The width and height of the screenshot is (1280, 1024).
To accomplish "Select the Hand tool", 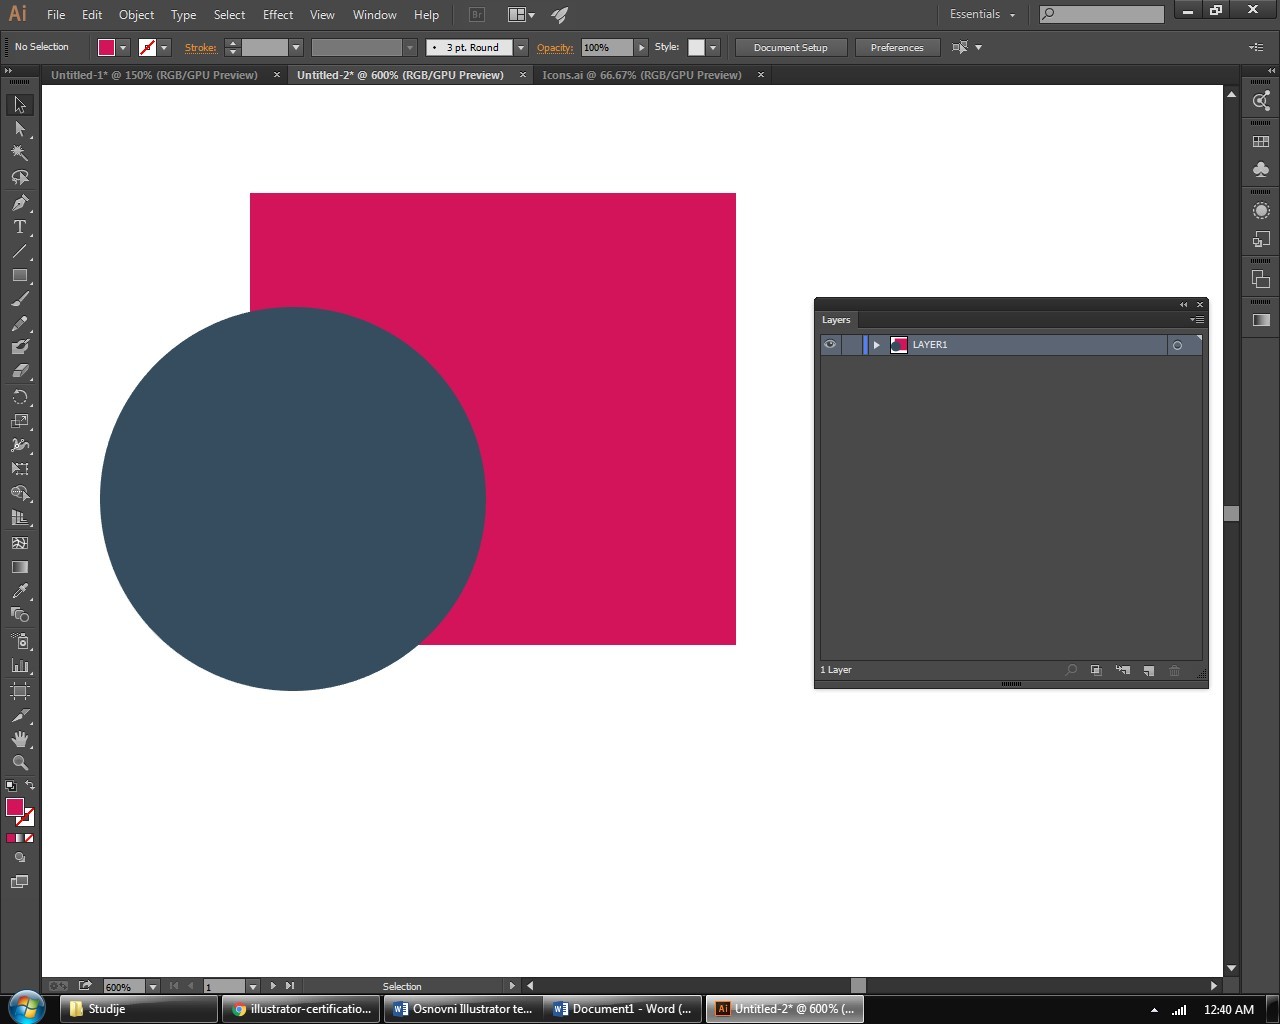I will tap(19, 739).
